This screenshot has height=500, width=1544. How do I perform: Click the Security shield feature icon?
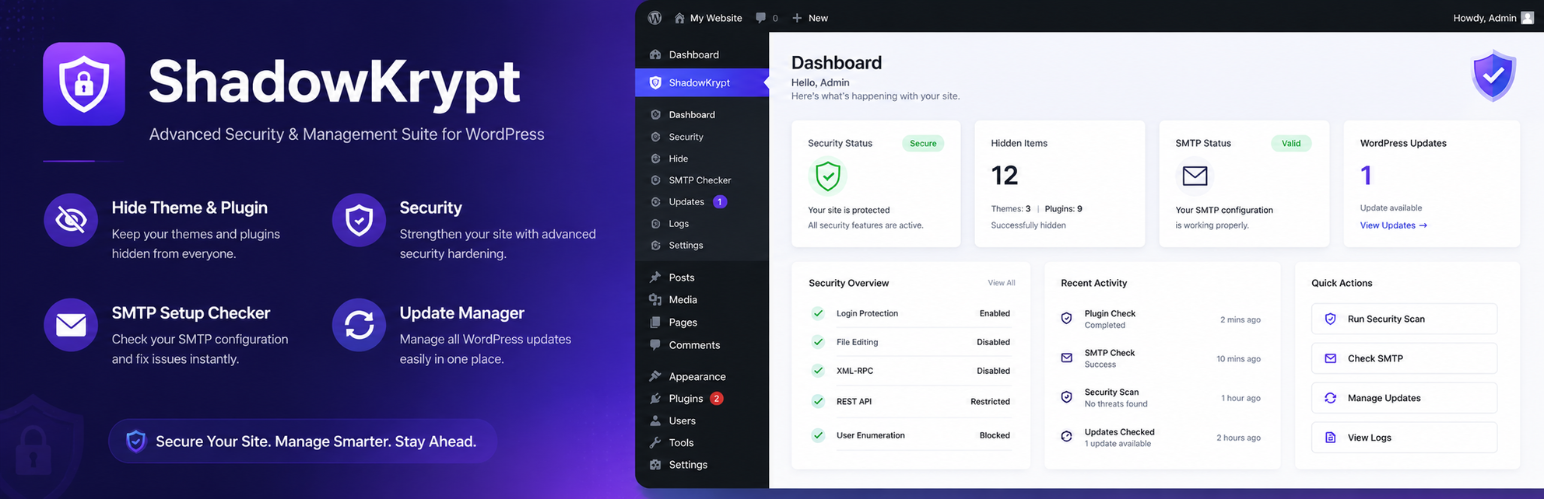(x=359, y=220)
